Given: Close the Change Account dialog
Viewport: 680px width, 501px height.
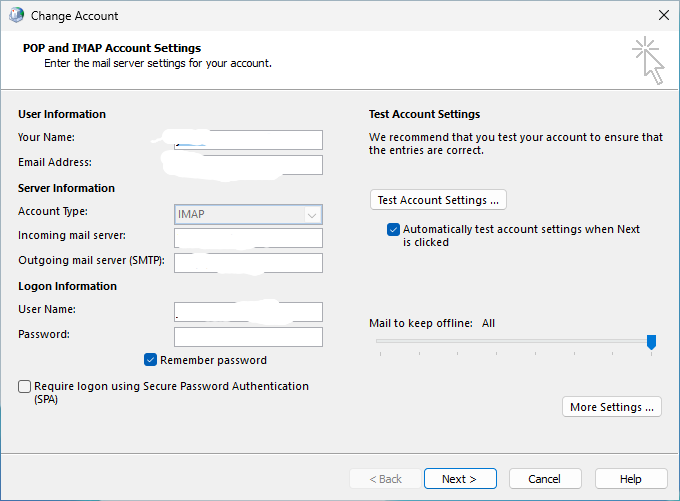Looking at the screenshot, I should (663, 16).
